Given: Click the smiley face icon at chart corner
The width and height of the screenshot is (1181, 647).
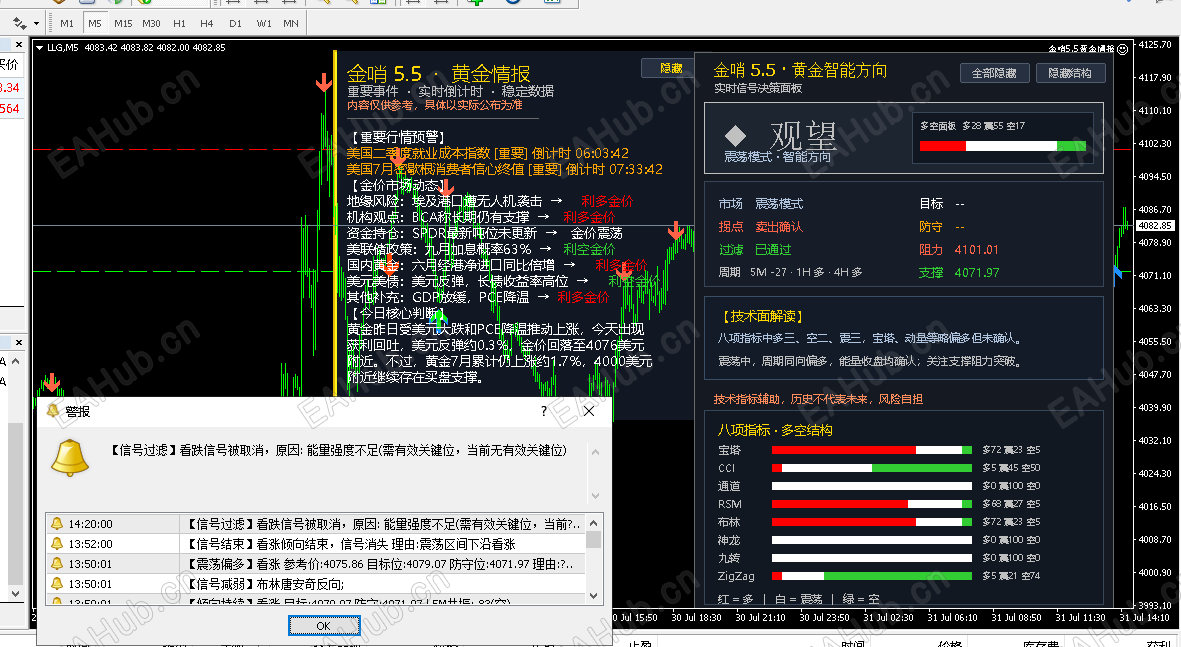Looking at the screenshot, I should 1122,49.
